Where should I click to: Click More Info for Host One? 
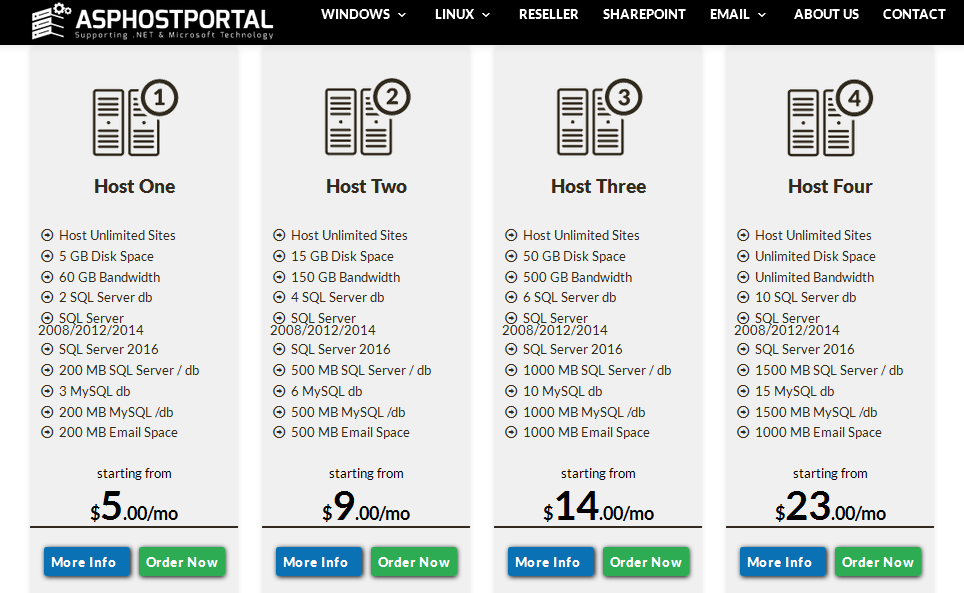click(x=87, y=562)
